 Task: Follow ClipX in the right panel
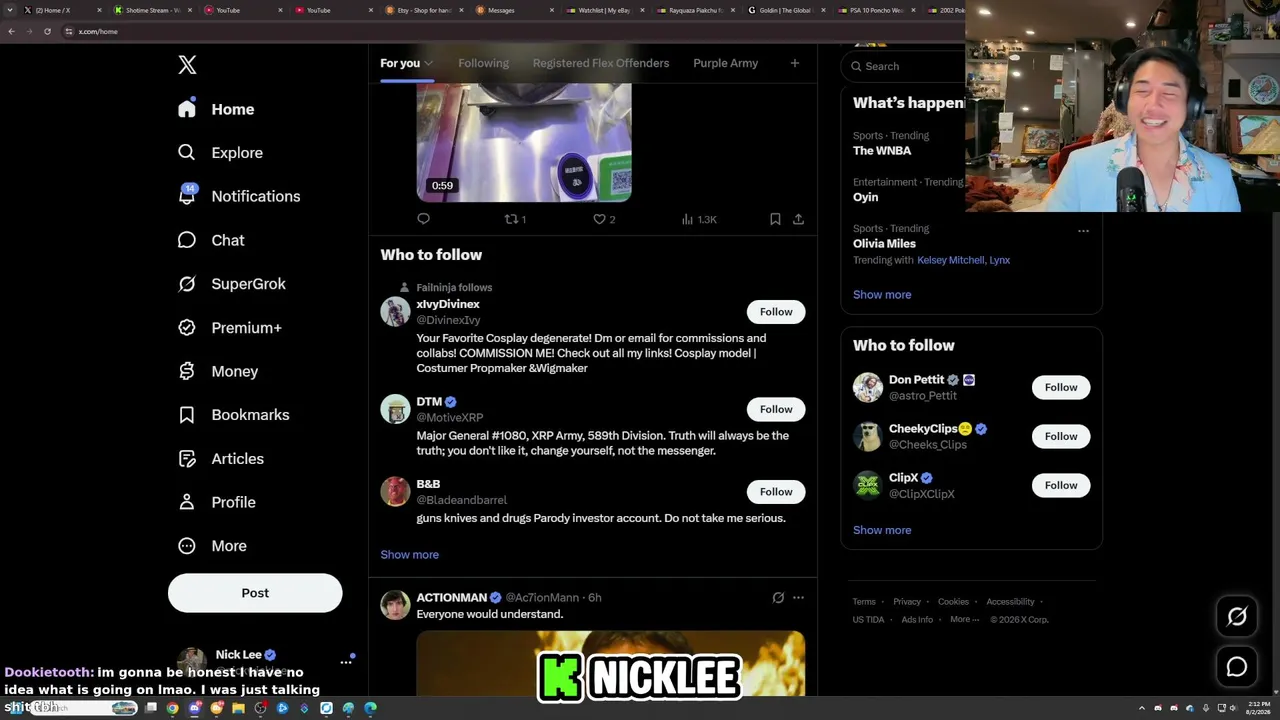1061,486
